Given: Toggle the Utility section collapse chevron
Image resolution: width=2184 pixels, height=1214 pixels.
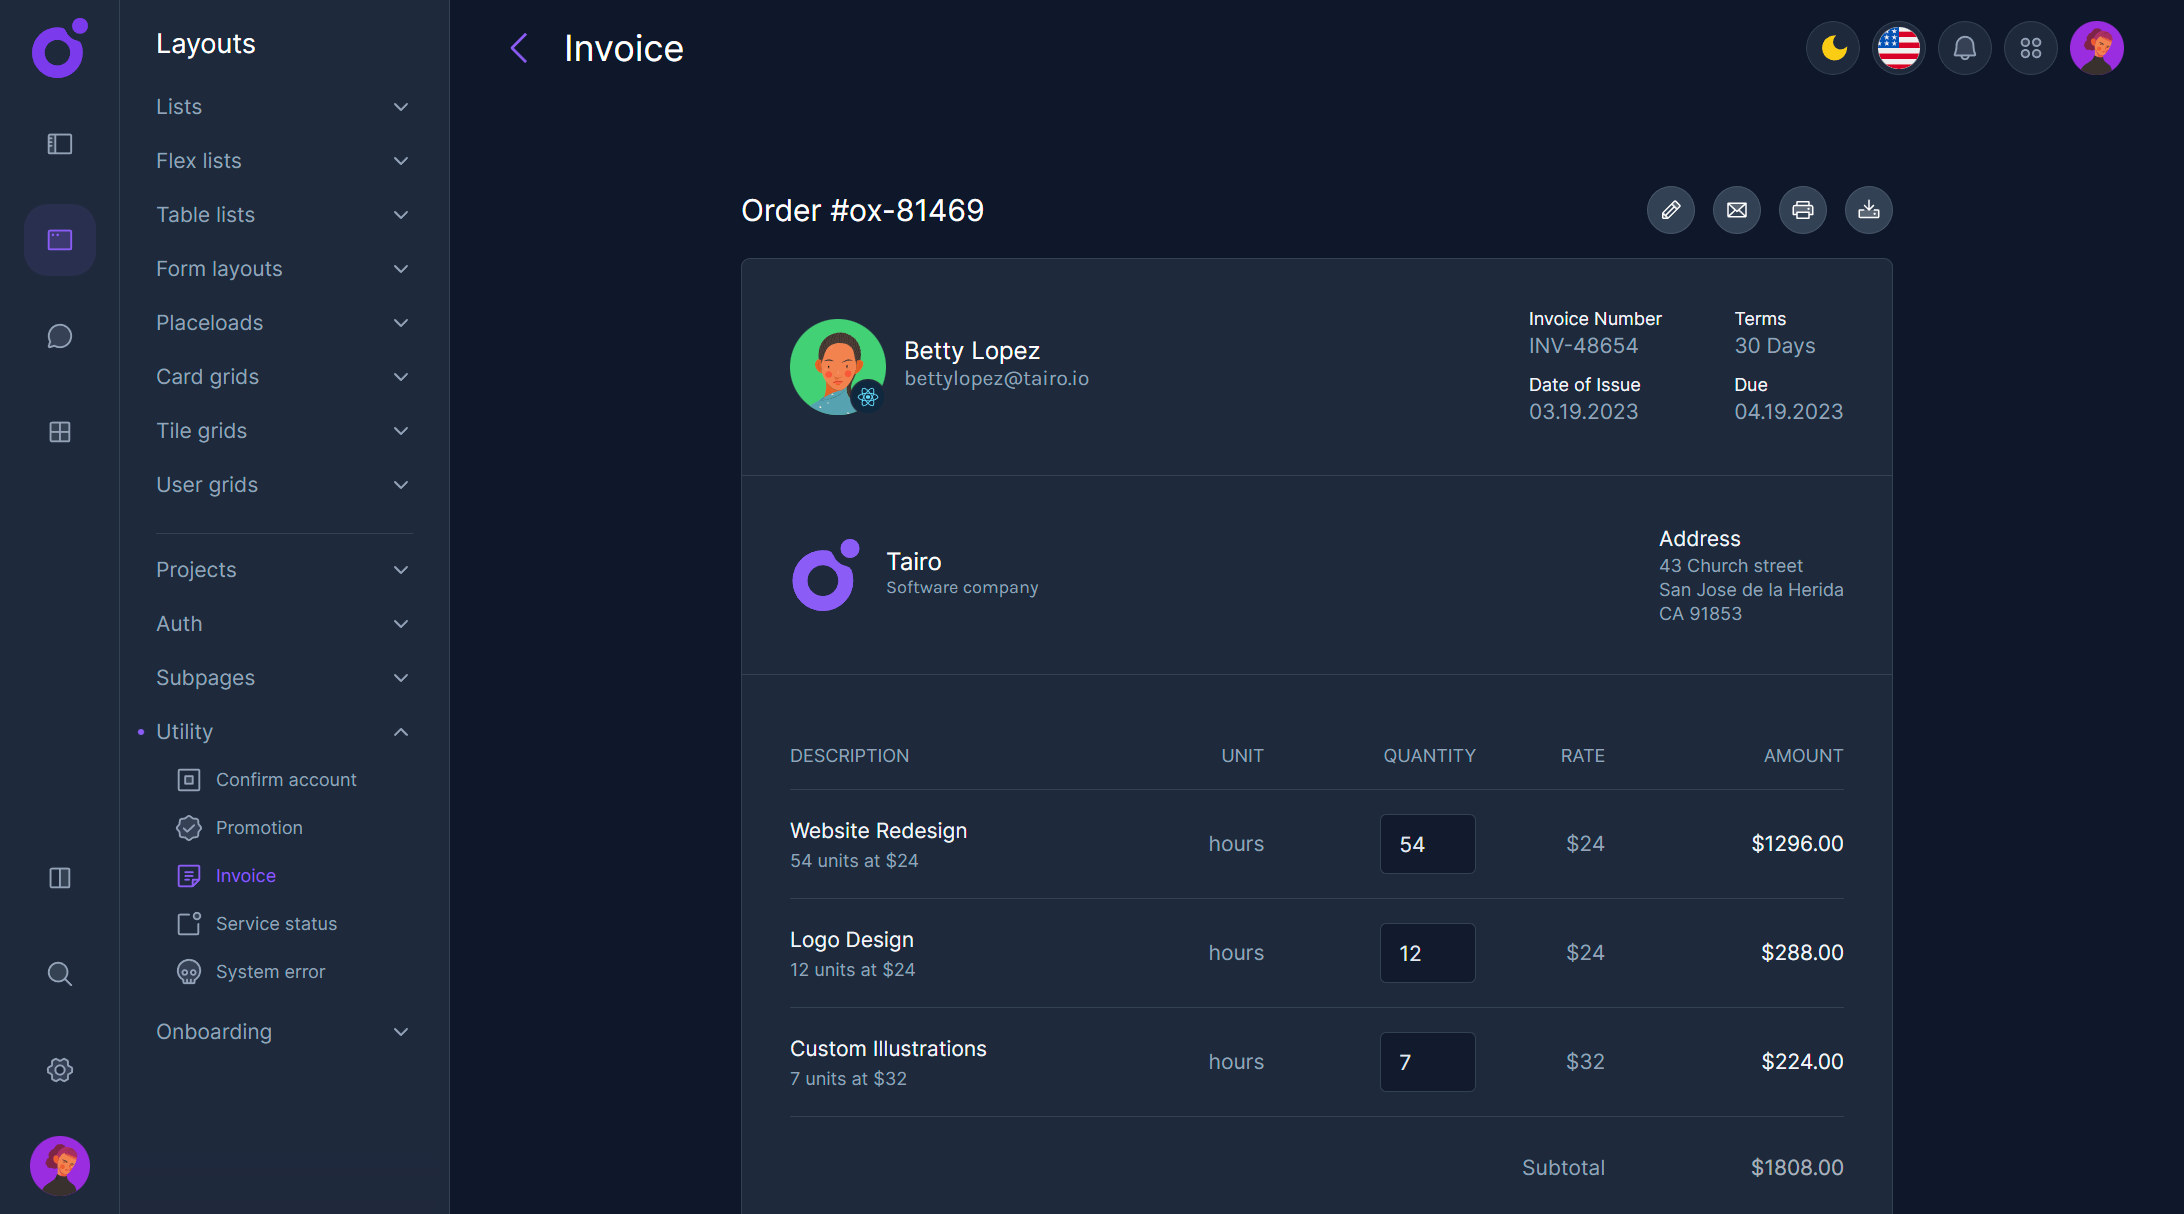Looking at the screenshot, I should [x=401, y=731].
